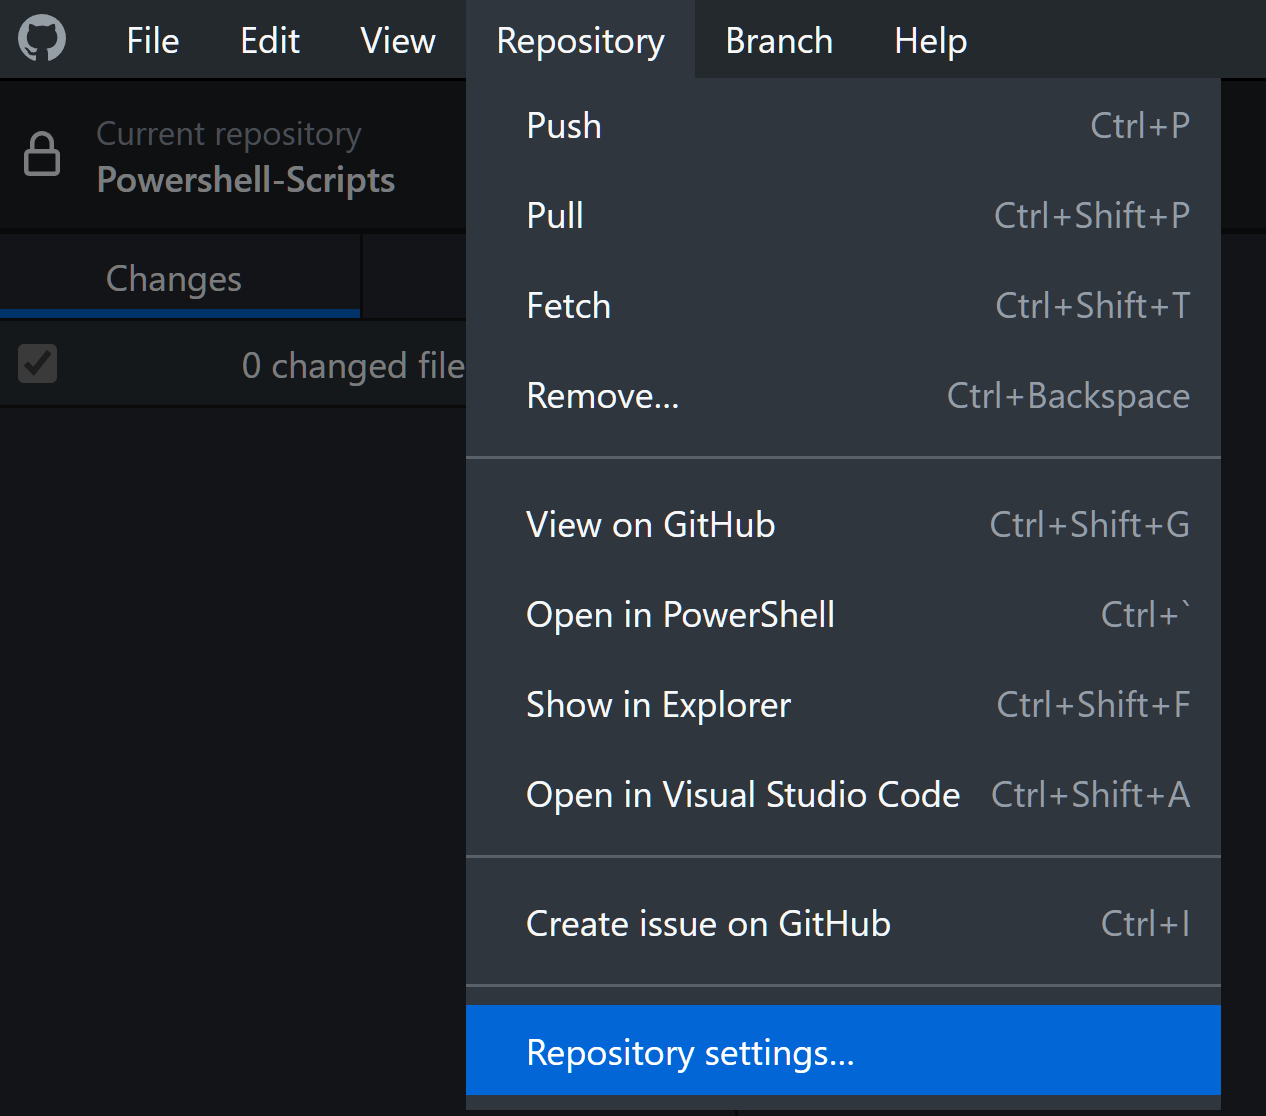Switch to the Changes tab
This screenshot has height=1116, width=1266.
179,278
